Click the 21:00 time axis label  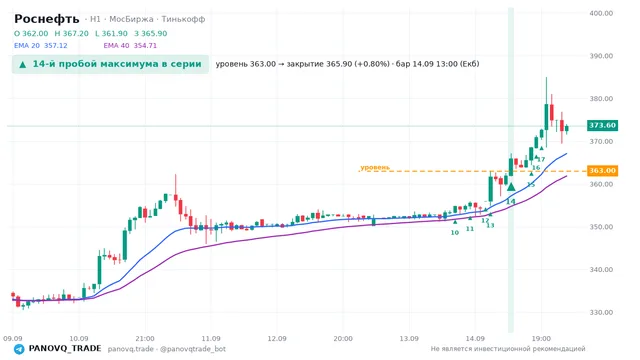145,338
